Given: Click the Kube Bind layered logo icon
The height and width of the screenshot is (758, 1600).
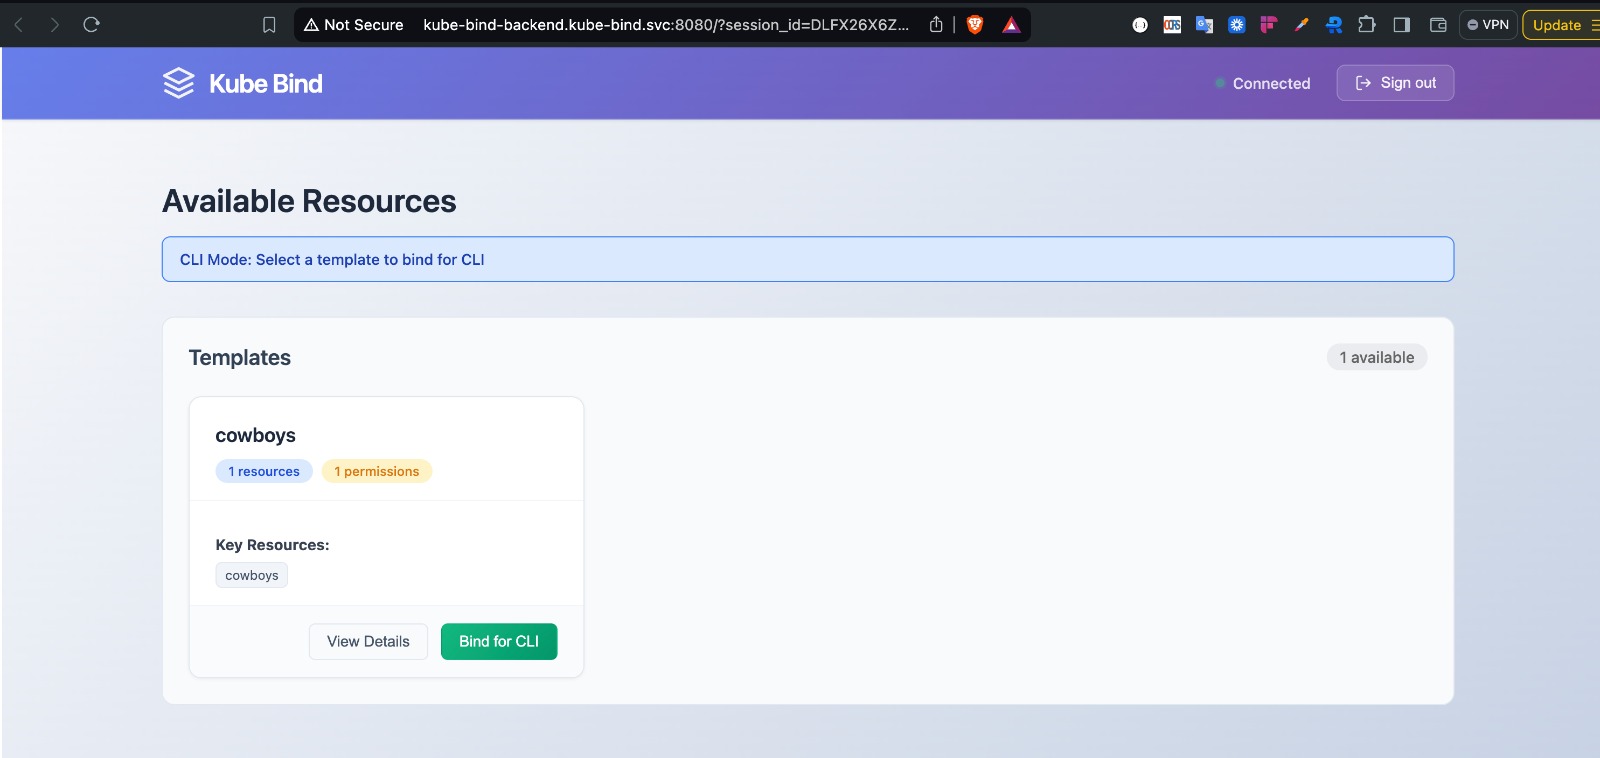Looking at the screenshot, I should click(178, 83).
